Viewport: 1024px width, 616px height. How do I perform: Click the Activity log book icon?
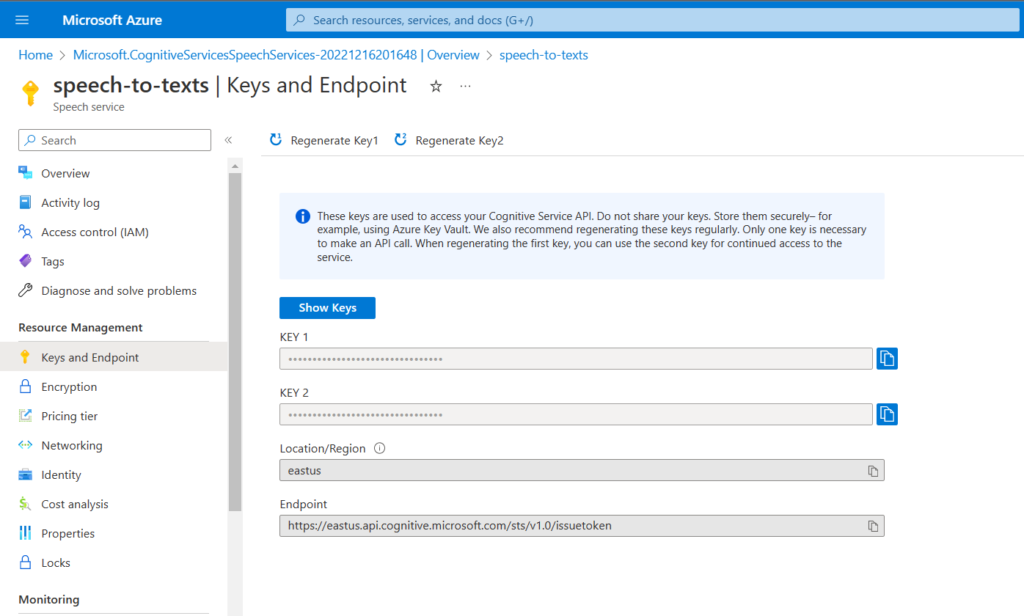(25, 202)
